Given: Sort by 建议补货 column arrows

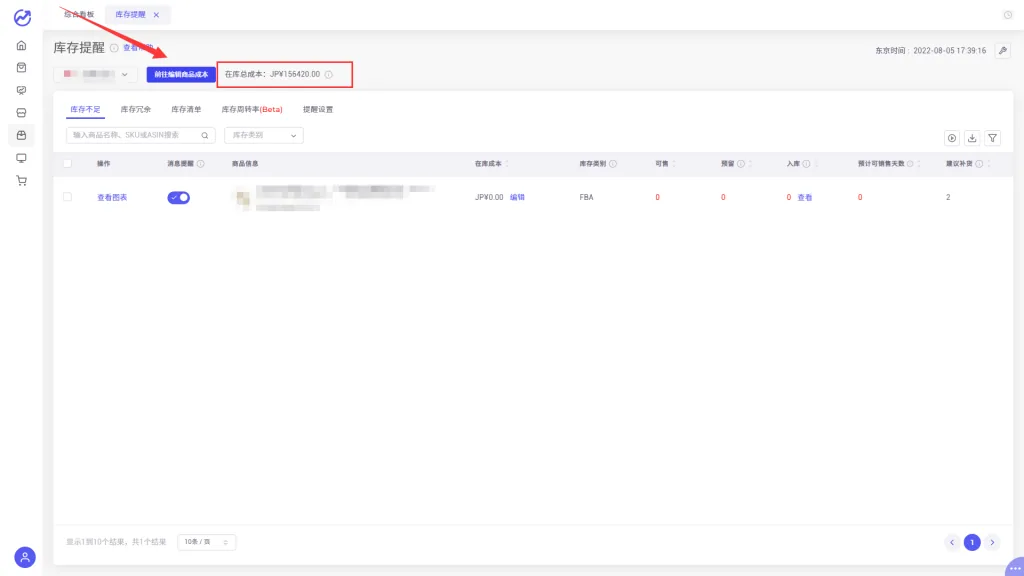Looking at the screenshot, I should 989,164.
